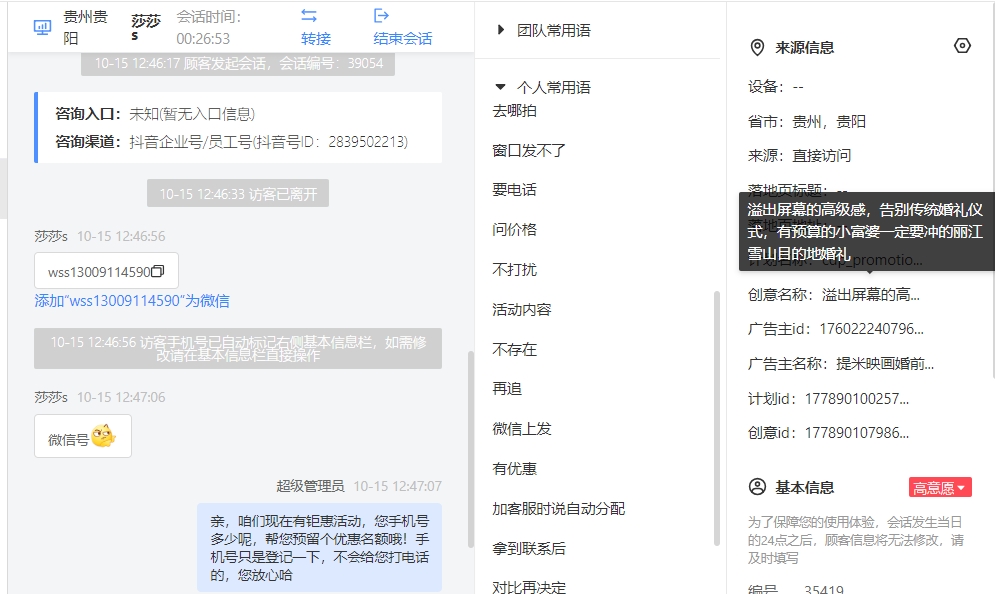Image resolution: width=995 pixels, height=594 pixels.
Task: Click the monitor device icon beside 贵州贵阳
Action: click(43, 27)
